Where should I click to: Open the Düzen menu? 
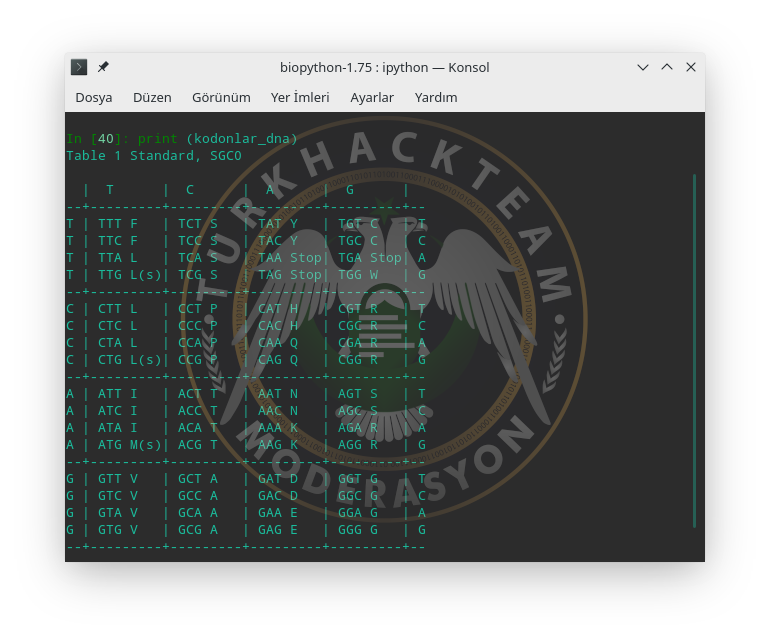click(152, 98)
